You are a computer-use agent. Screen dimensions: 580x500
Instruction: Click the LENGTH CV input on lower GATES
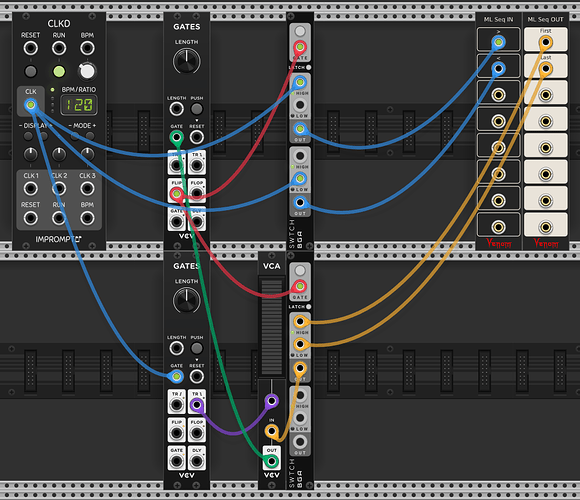176,348
